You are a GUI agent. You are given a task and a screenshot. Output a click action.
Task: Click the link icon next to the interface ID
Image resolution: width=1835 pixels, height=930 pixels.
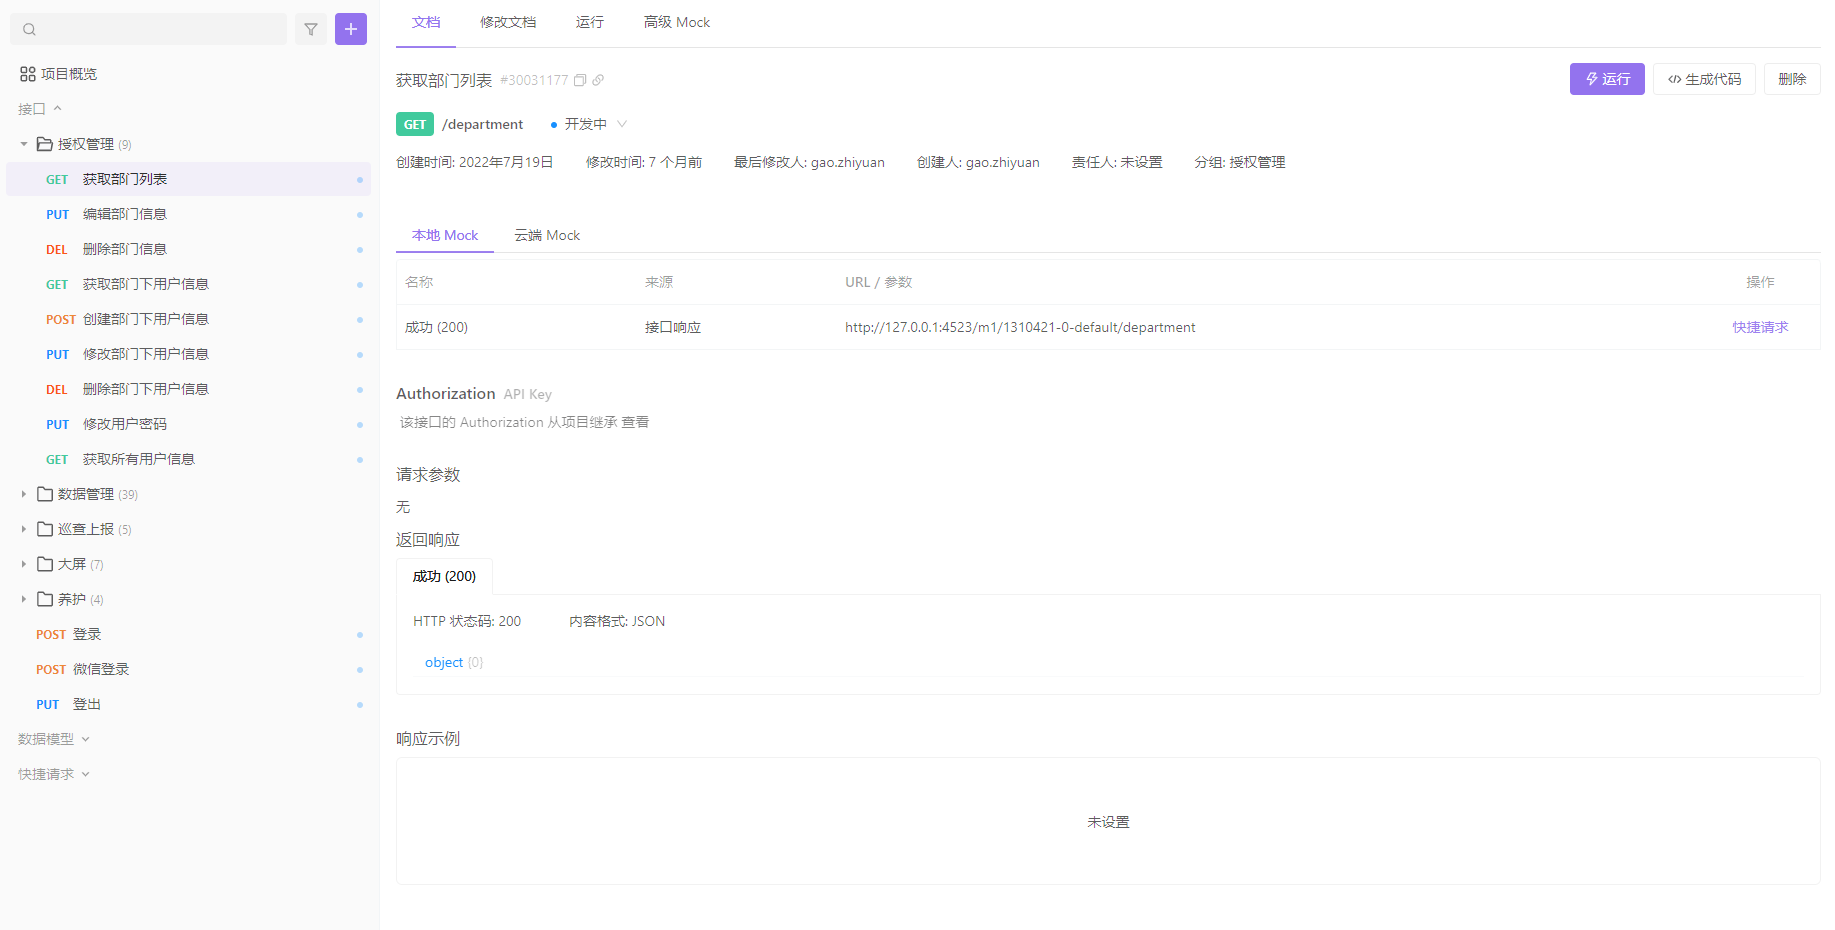coord(598,80)
